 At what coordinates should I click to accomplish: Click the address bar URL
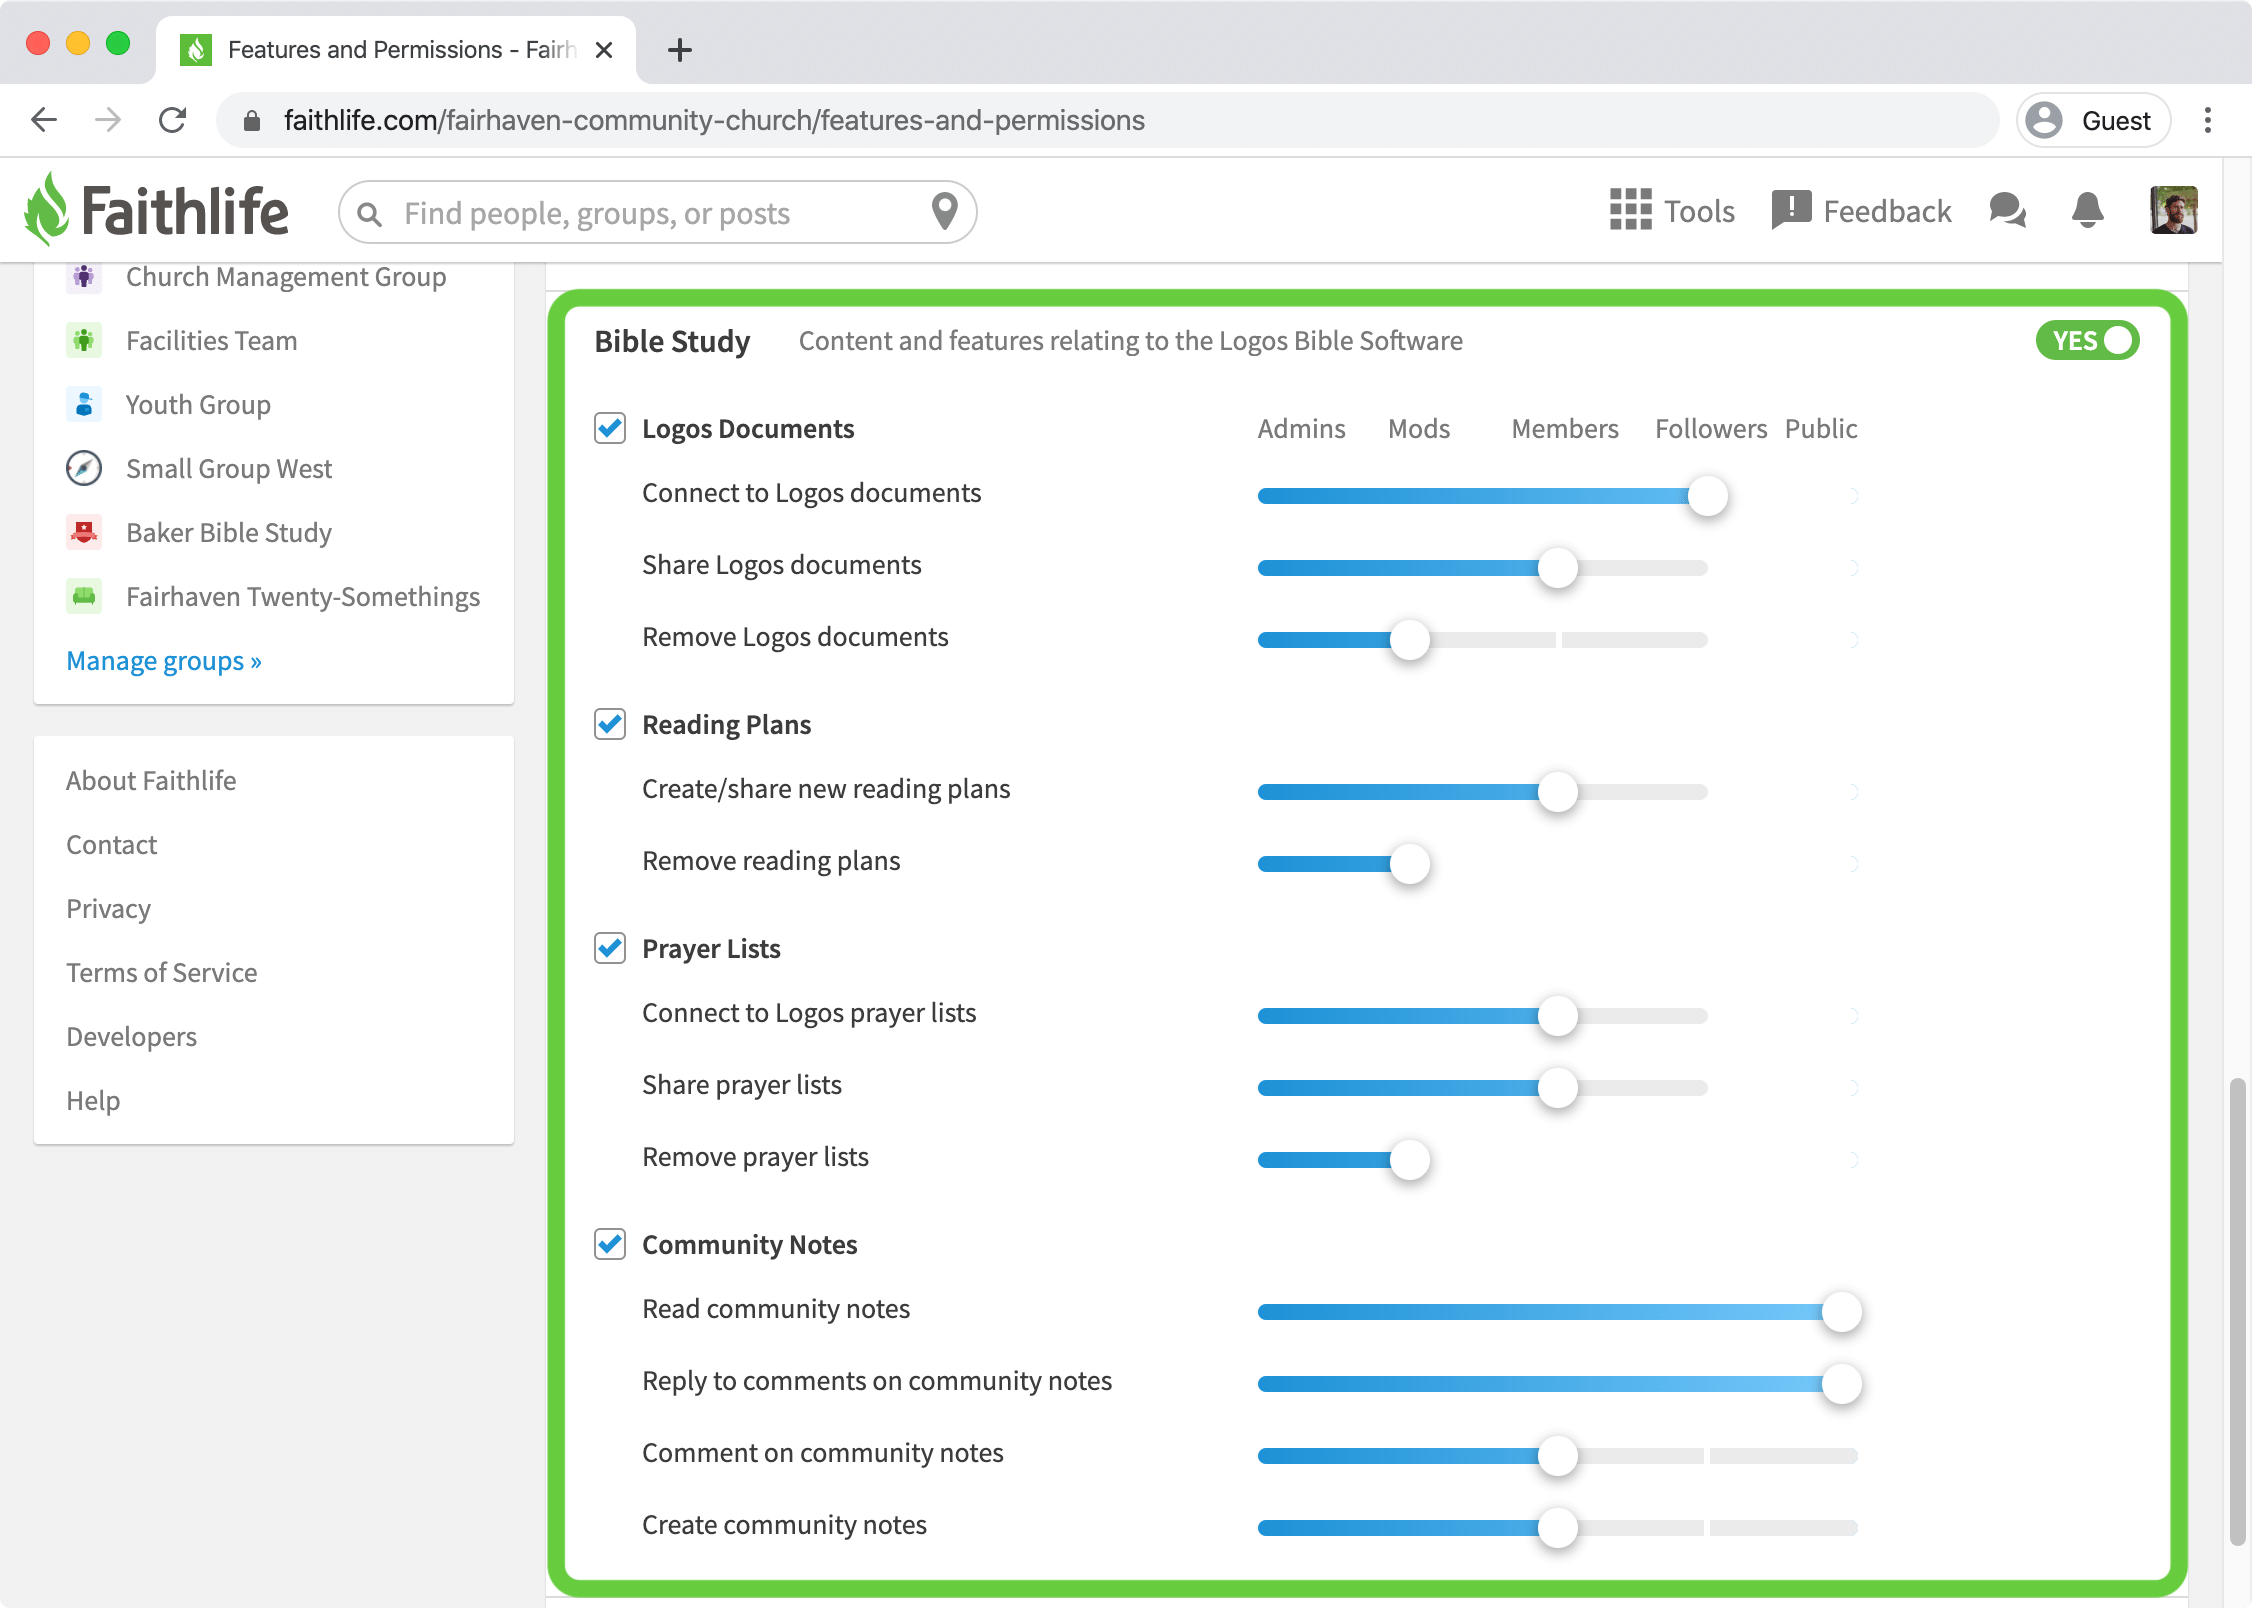tap(714, 120)
